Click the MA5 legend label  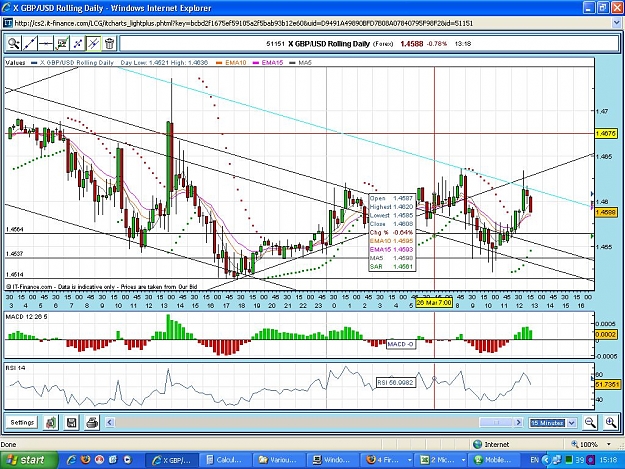(305, 63)
